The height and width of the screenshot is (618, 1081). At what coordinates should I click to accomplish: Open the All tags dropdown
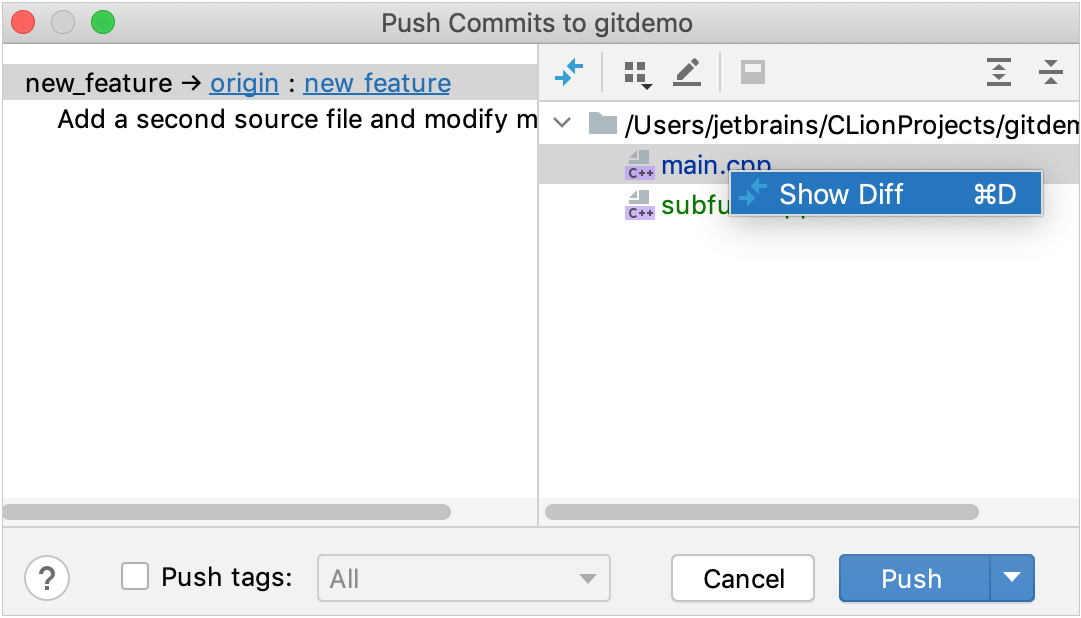point(463,578)
